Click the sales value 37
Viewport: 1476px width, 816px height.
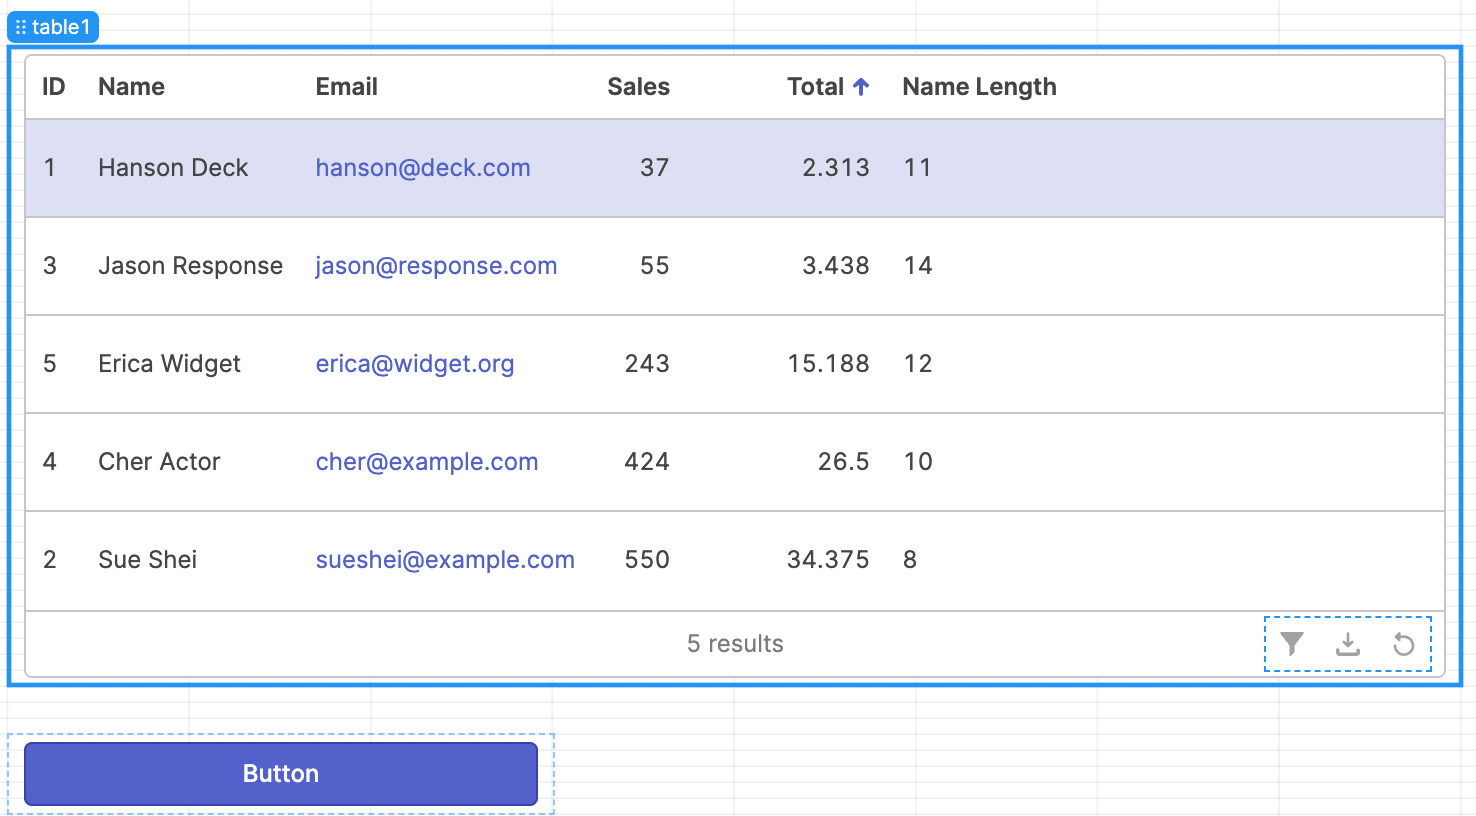(655, 168)
